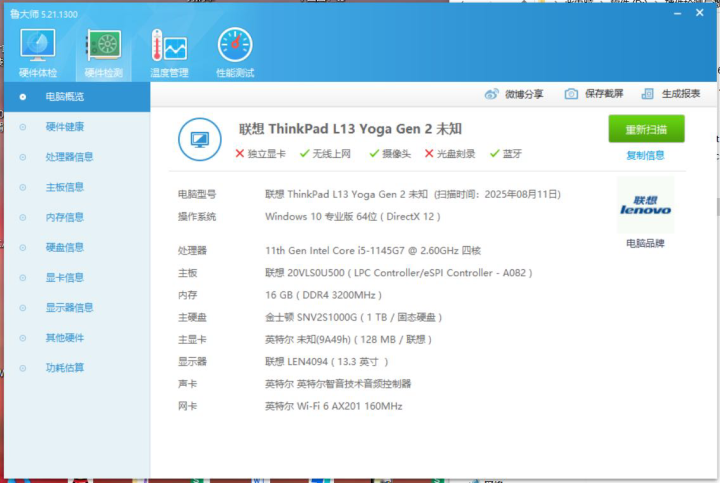Minimize the 鲁大师 window

(677, 13)
